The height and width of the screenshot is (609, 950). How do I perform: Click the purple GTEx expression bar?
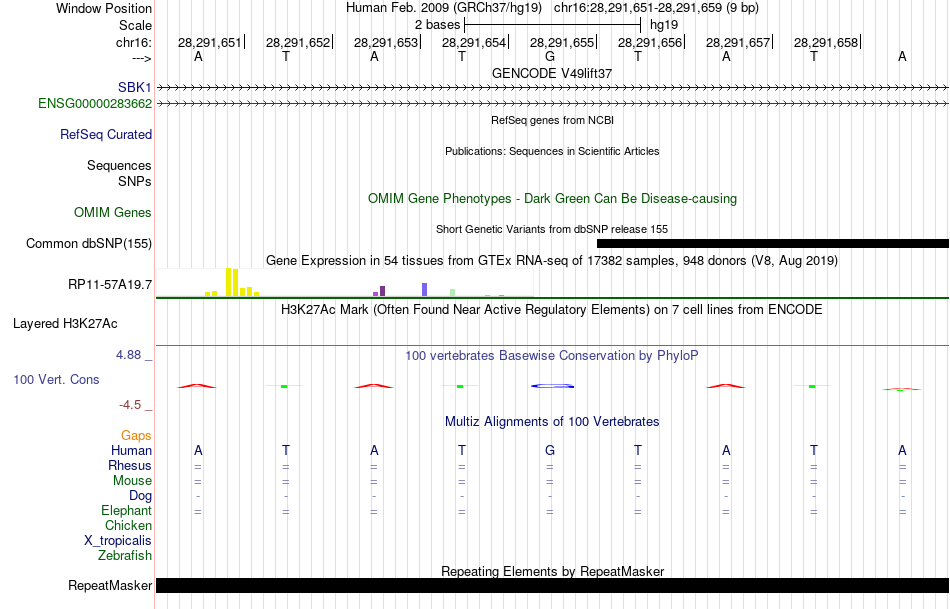[382, 291]
